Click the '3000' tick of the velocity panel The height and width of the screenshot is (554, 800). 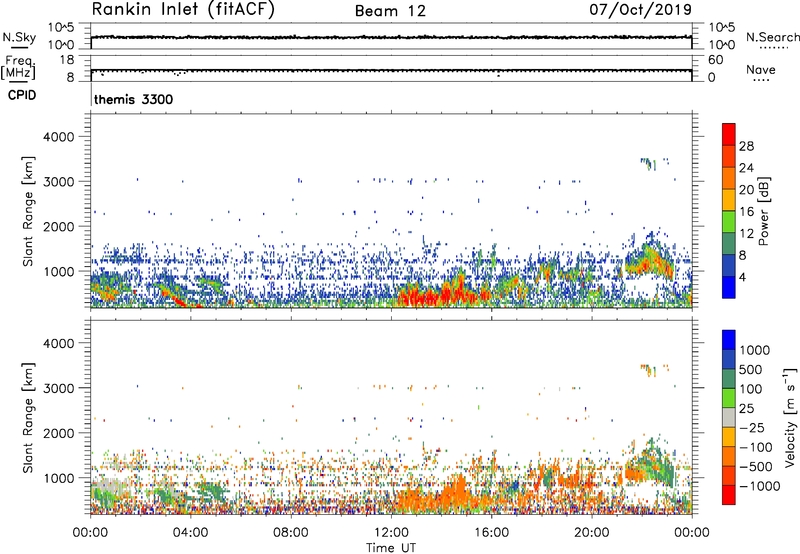[x=58, y=388]
